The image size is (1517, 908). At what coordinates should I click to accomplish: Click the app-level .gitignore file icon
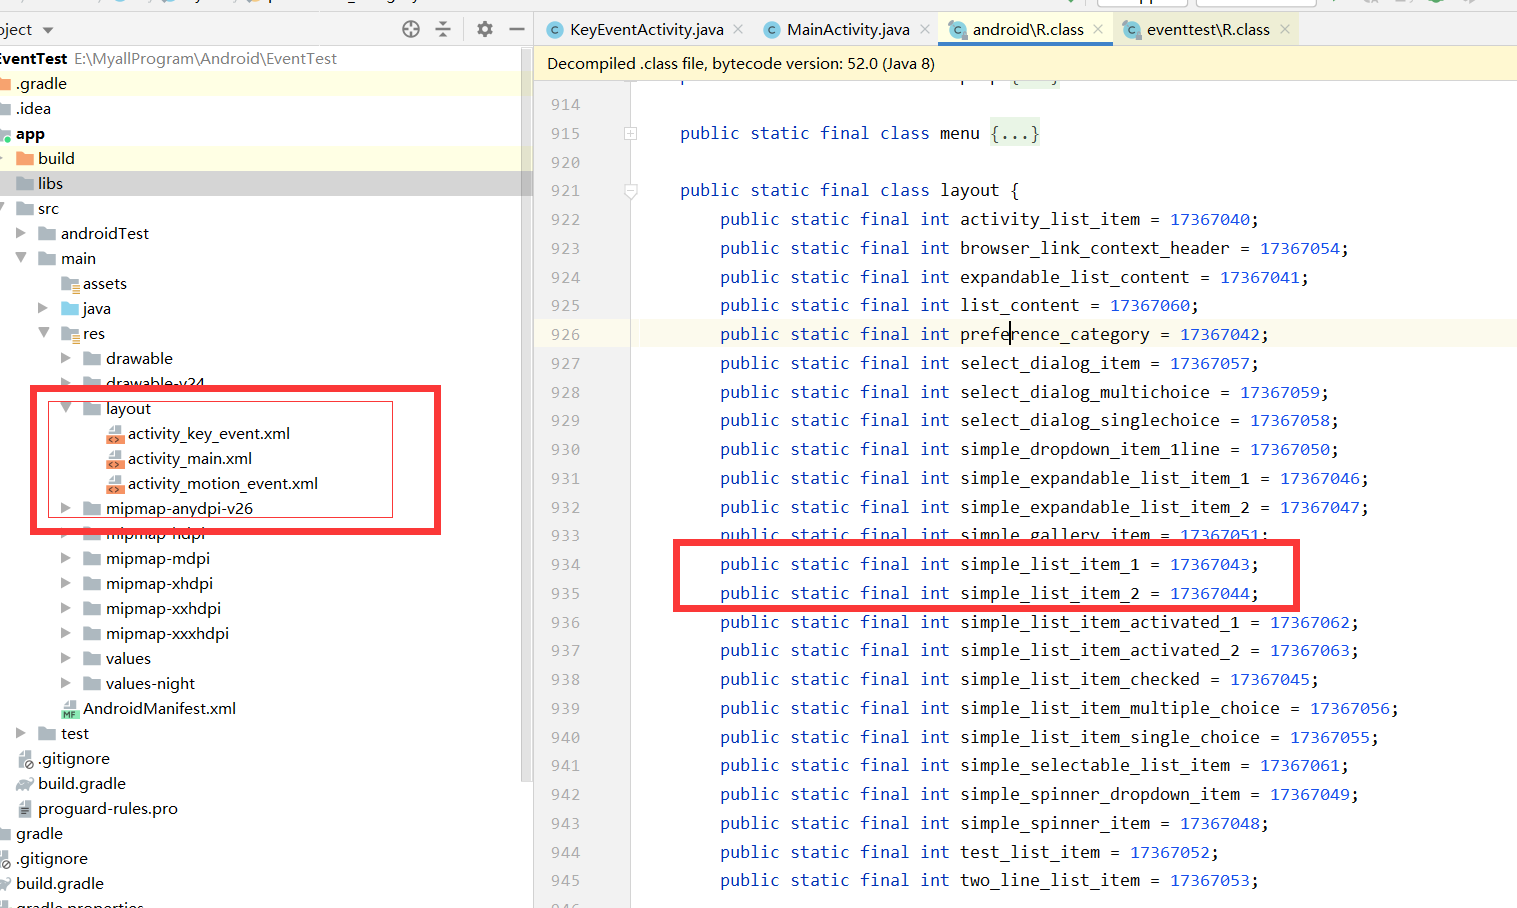point(26,759)
